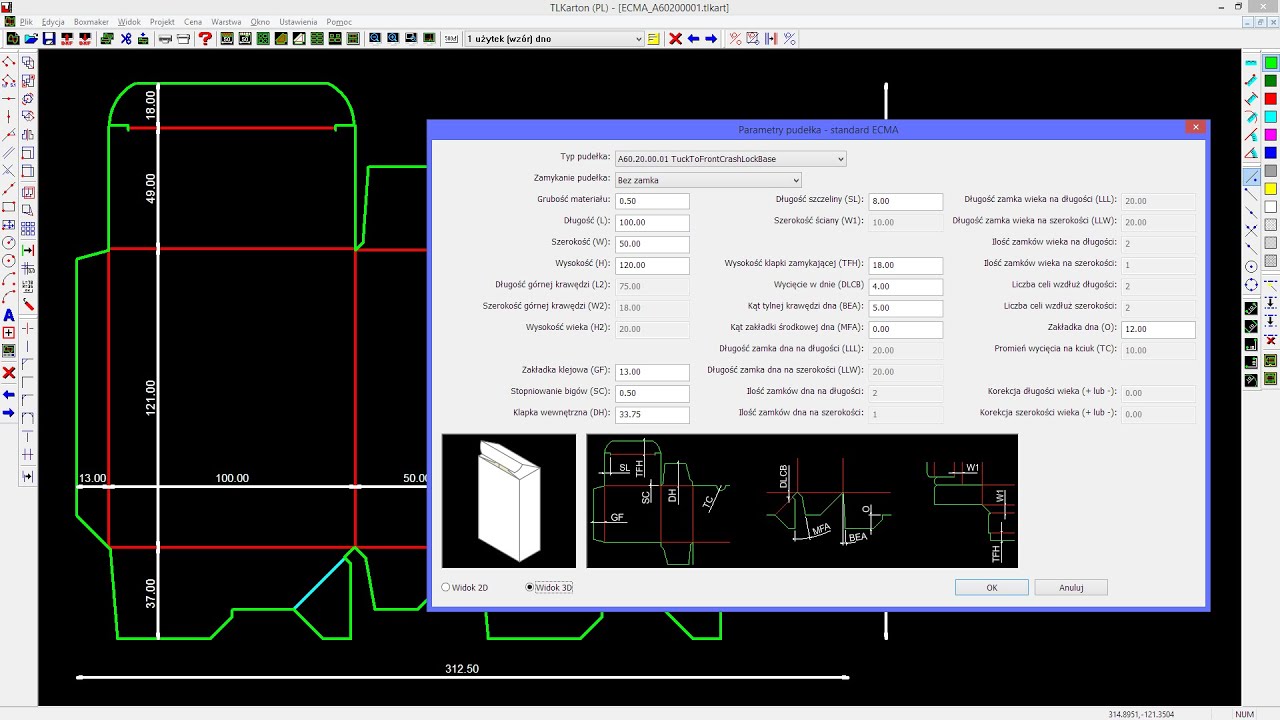The height and width of the screenshot is (720, 1280).
Task: Click the angle dimension icon in right toolbar
Action: point(1251,153)
